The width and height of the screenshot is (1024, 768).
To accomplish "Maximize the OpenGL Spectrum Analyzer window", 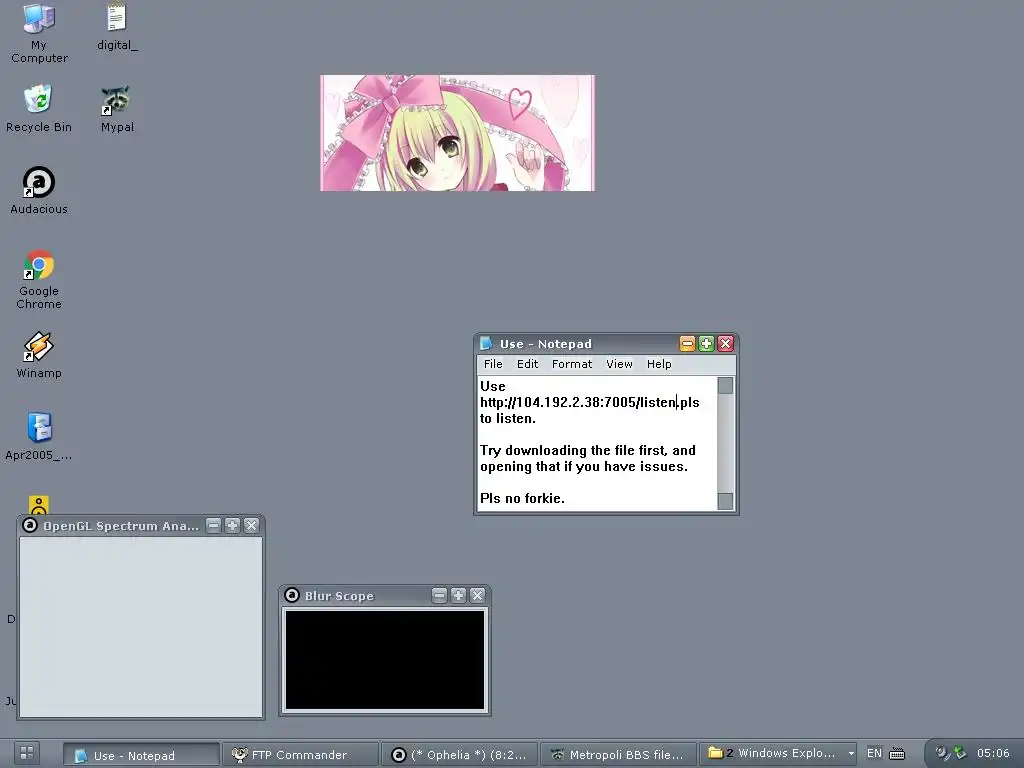I will pyautogui.click(x=232, y=526).
